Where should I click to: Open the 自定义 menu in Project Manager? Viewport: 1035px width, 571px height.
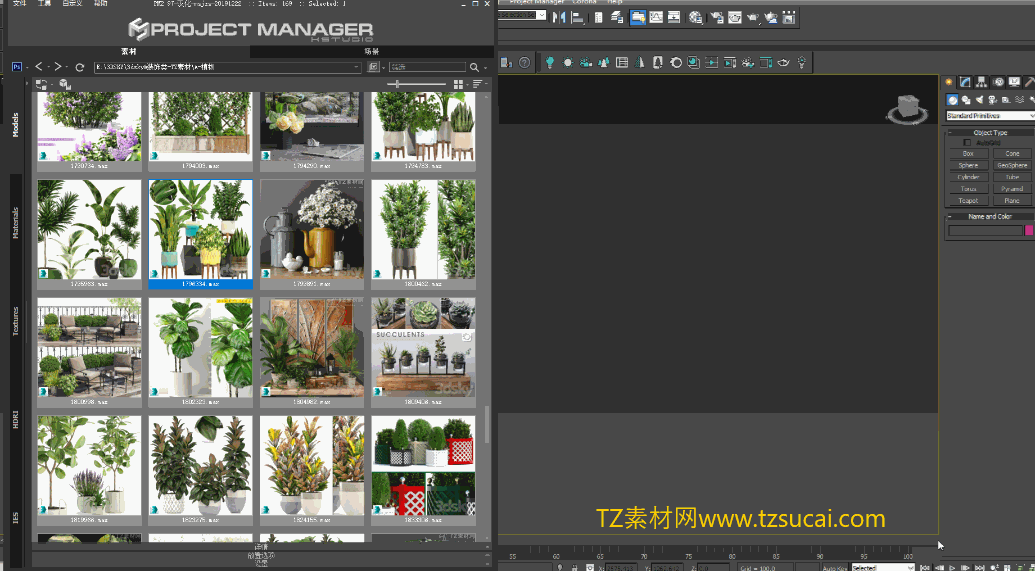coord(72,3)
